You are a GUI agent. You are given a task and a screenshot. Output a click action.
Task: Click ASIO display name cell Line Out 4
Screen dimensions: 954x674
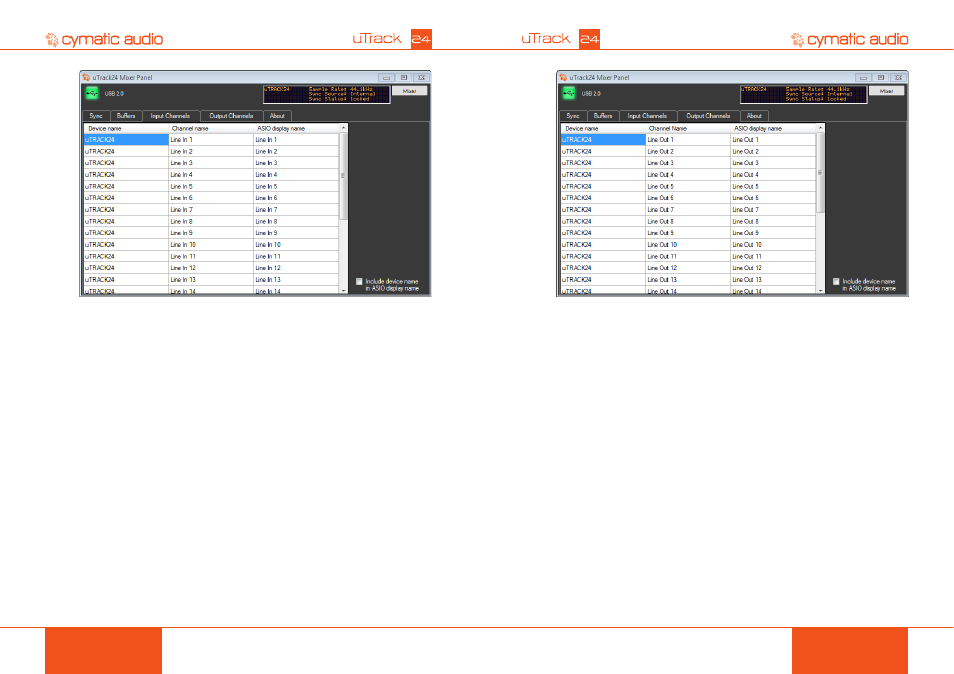[773, 175]
